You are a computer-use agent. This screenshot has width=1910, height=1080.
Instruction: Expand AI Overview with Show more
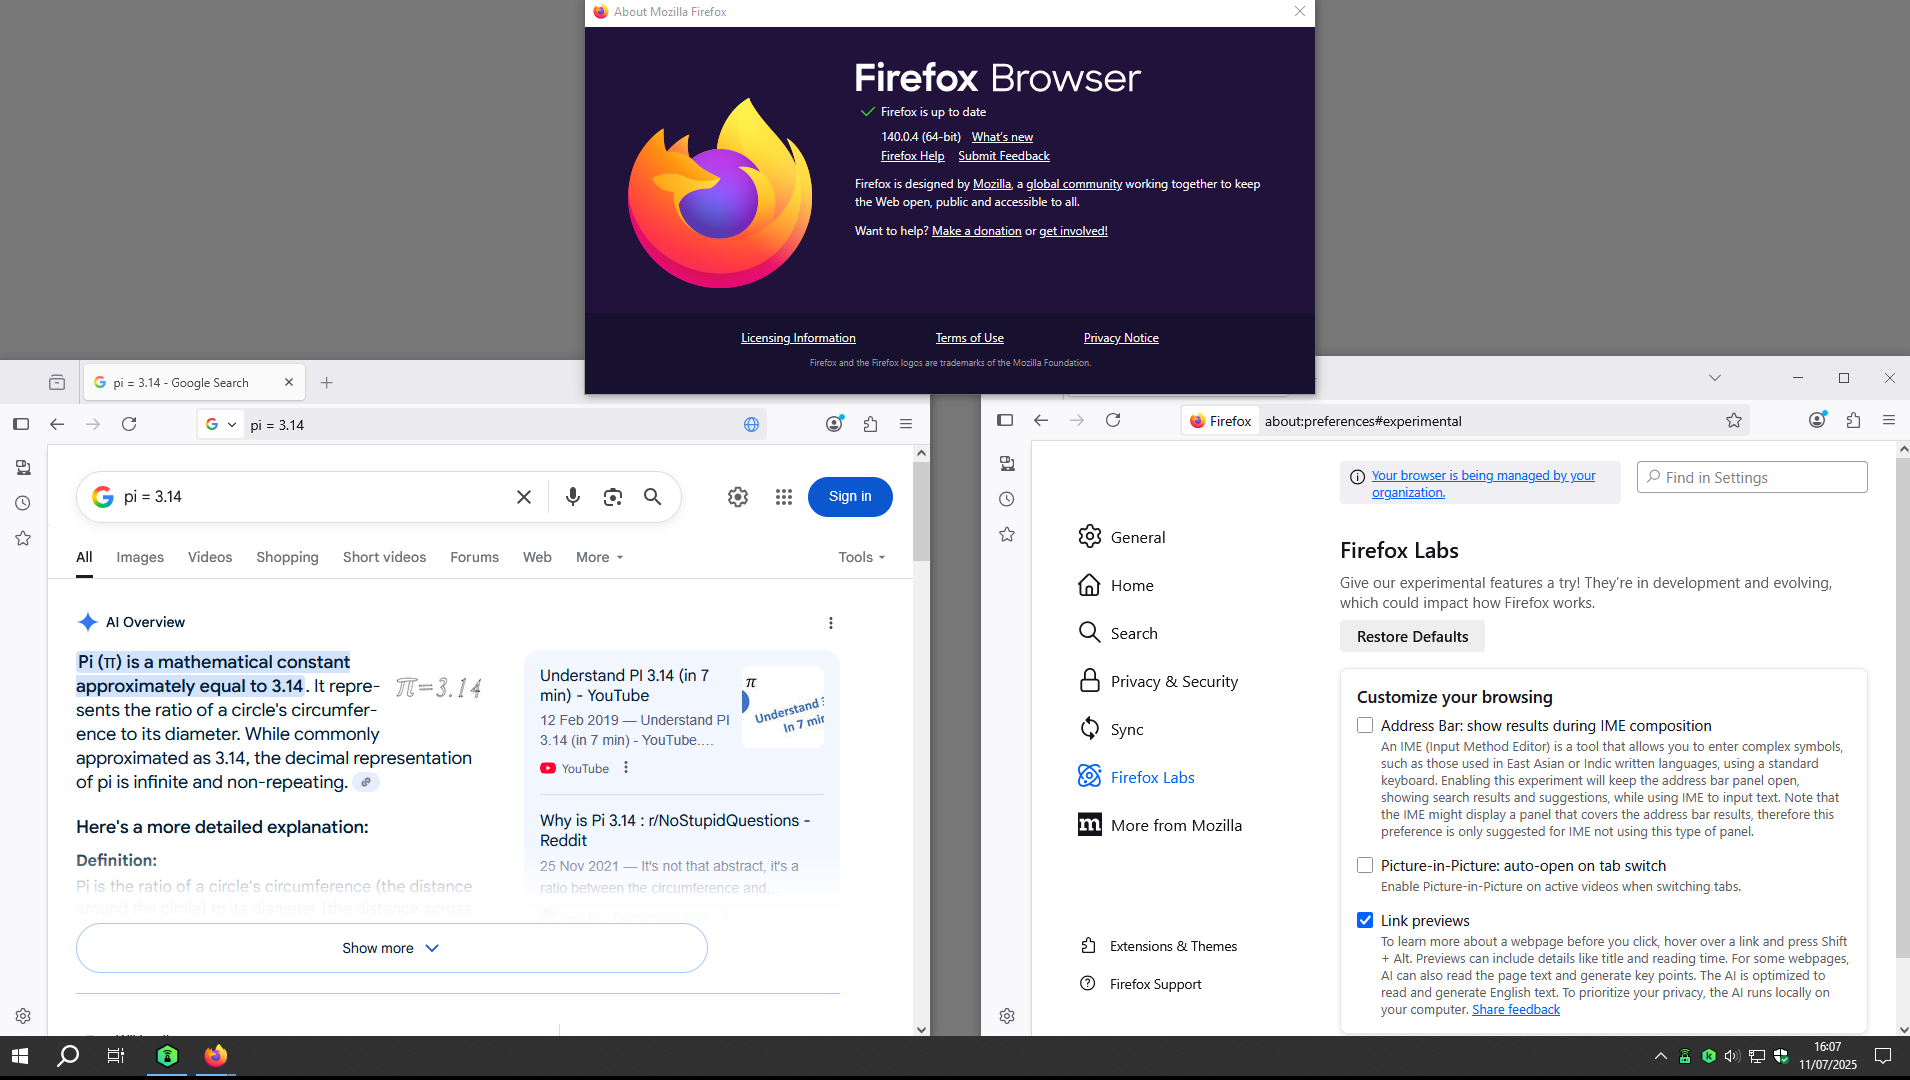click(x=392, y=948)
